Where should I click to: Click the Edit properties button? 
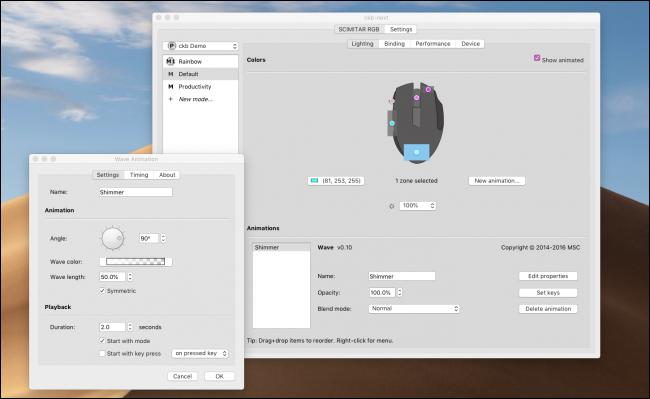(x=548, y=276)
